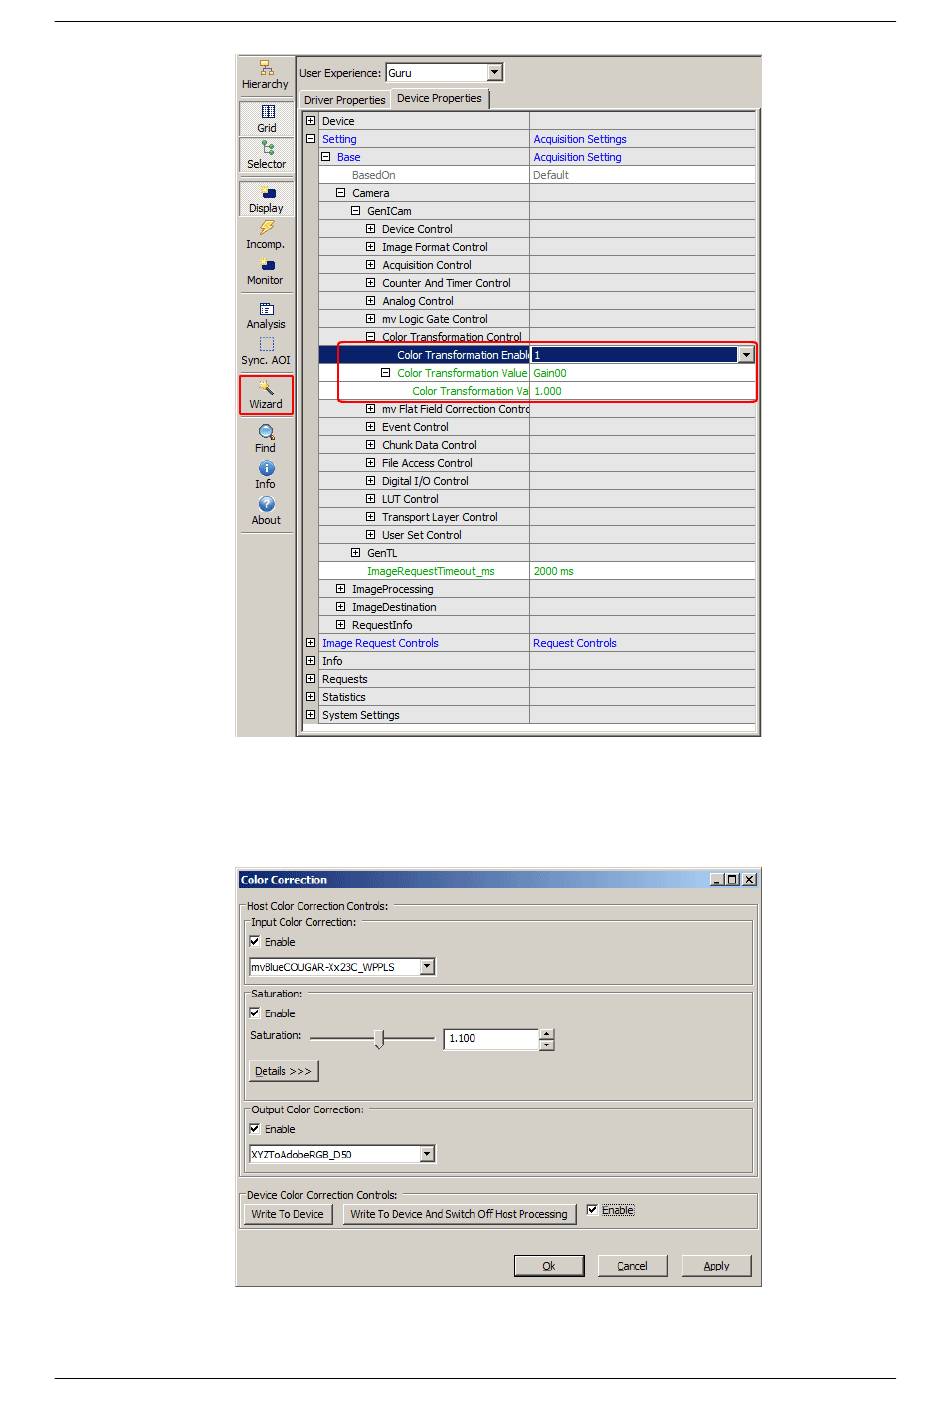
Task: Expand mv Logic Gate Control node
Action: click(370, 319)
